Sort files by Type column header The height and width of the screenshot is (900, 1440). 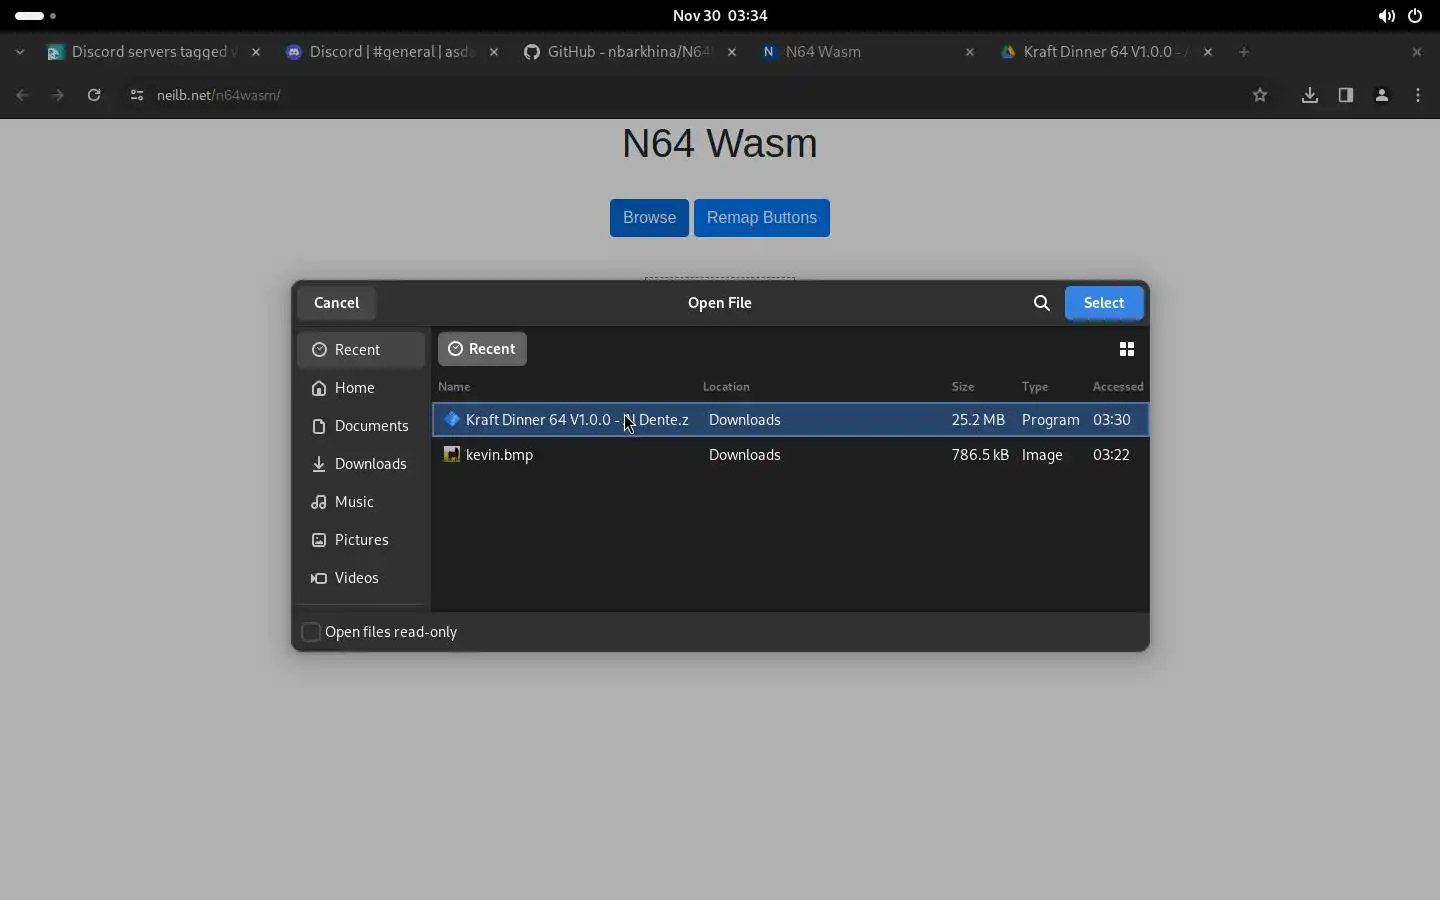pos(1036,387)
